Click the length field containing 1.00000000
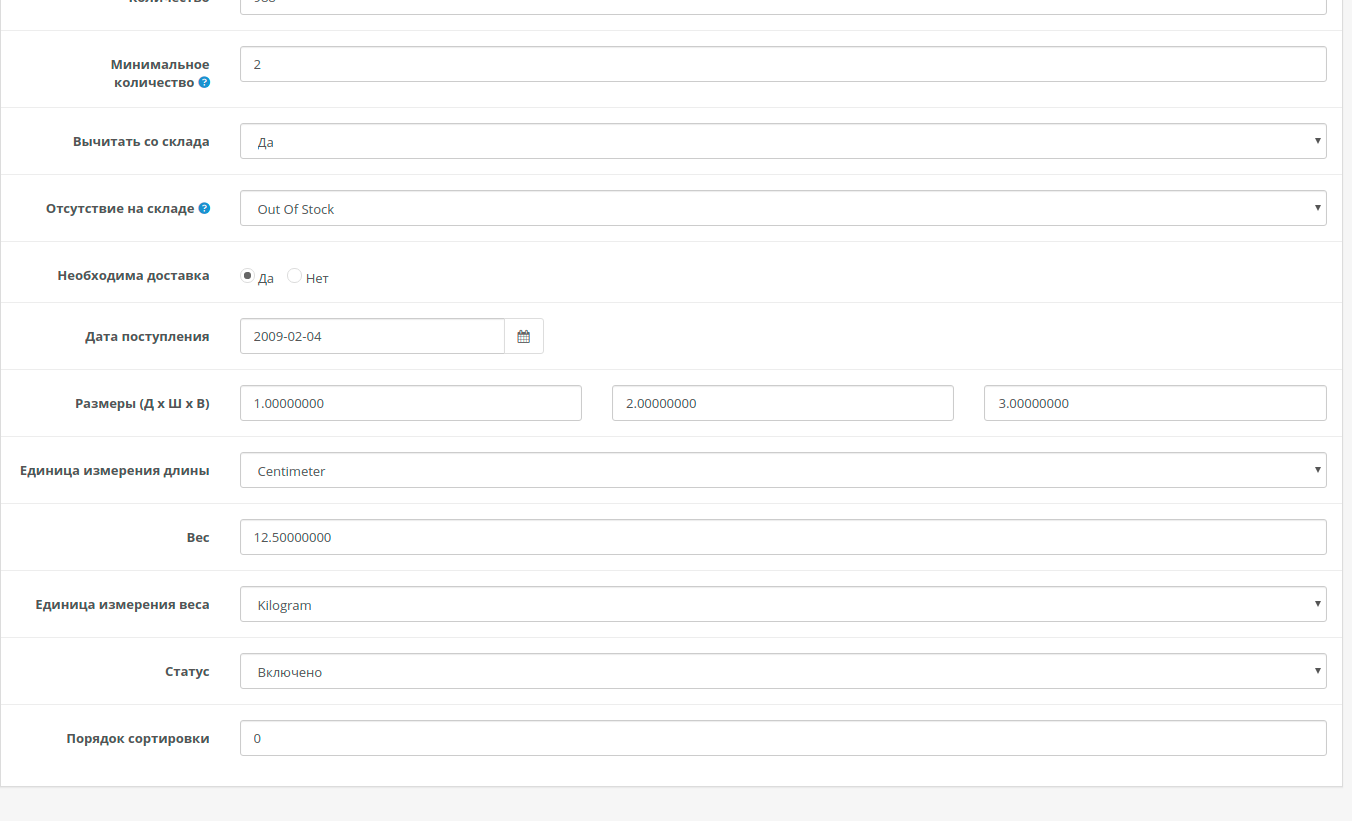The width and height of the screenshot is (1352, 821). [x=410, y=403]
